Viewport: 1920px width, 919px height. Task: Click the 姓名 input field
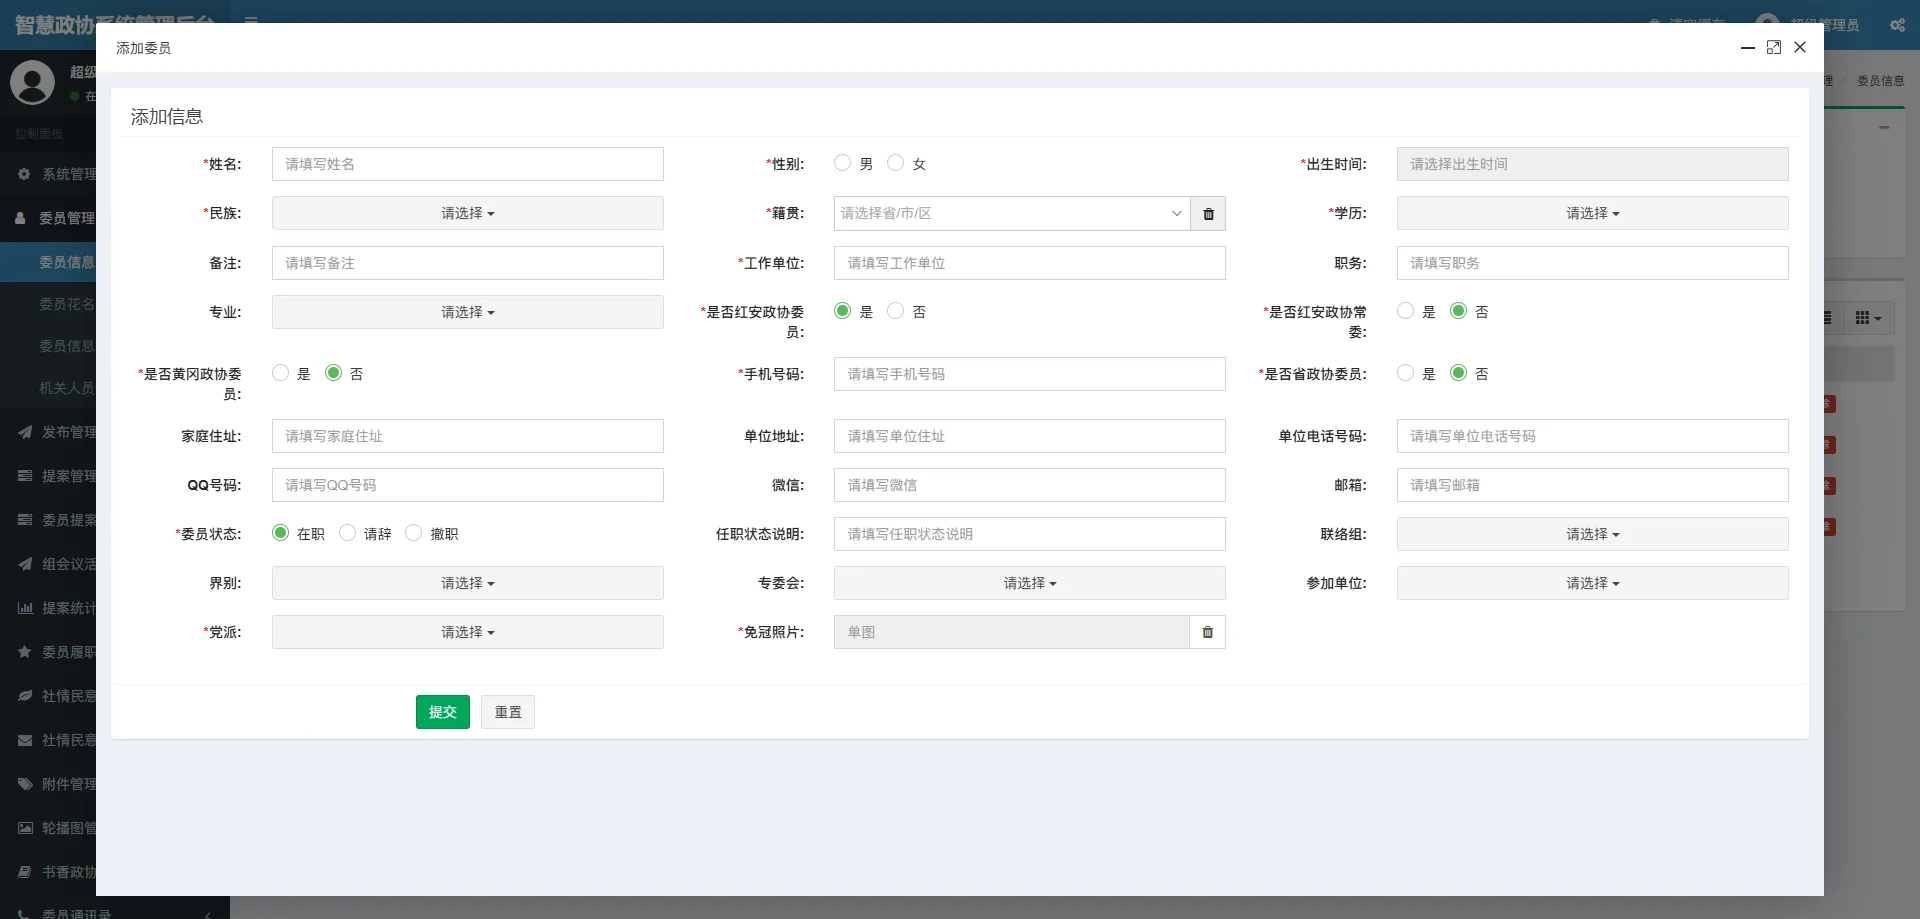467,164
